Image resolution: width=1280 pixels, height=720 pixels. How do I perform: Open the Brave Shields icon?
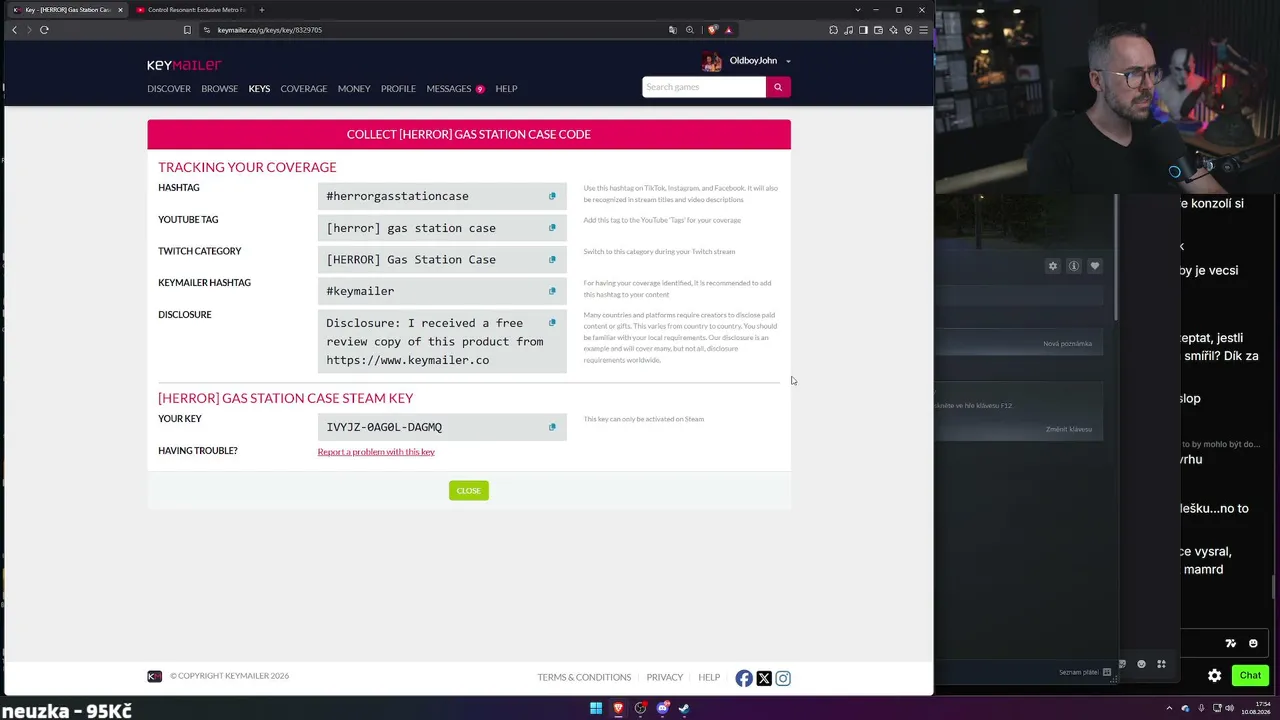(x=713, y=30)
